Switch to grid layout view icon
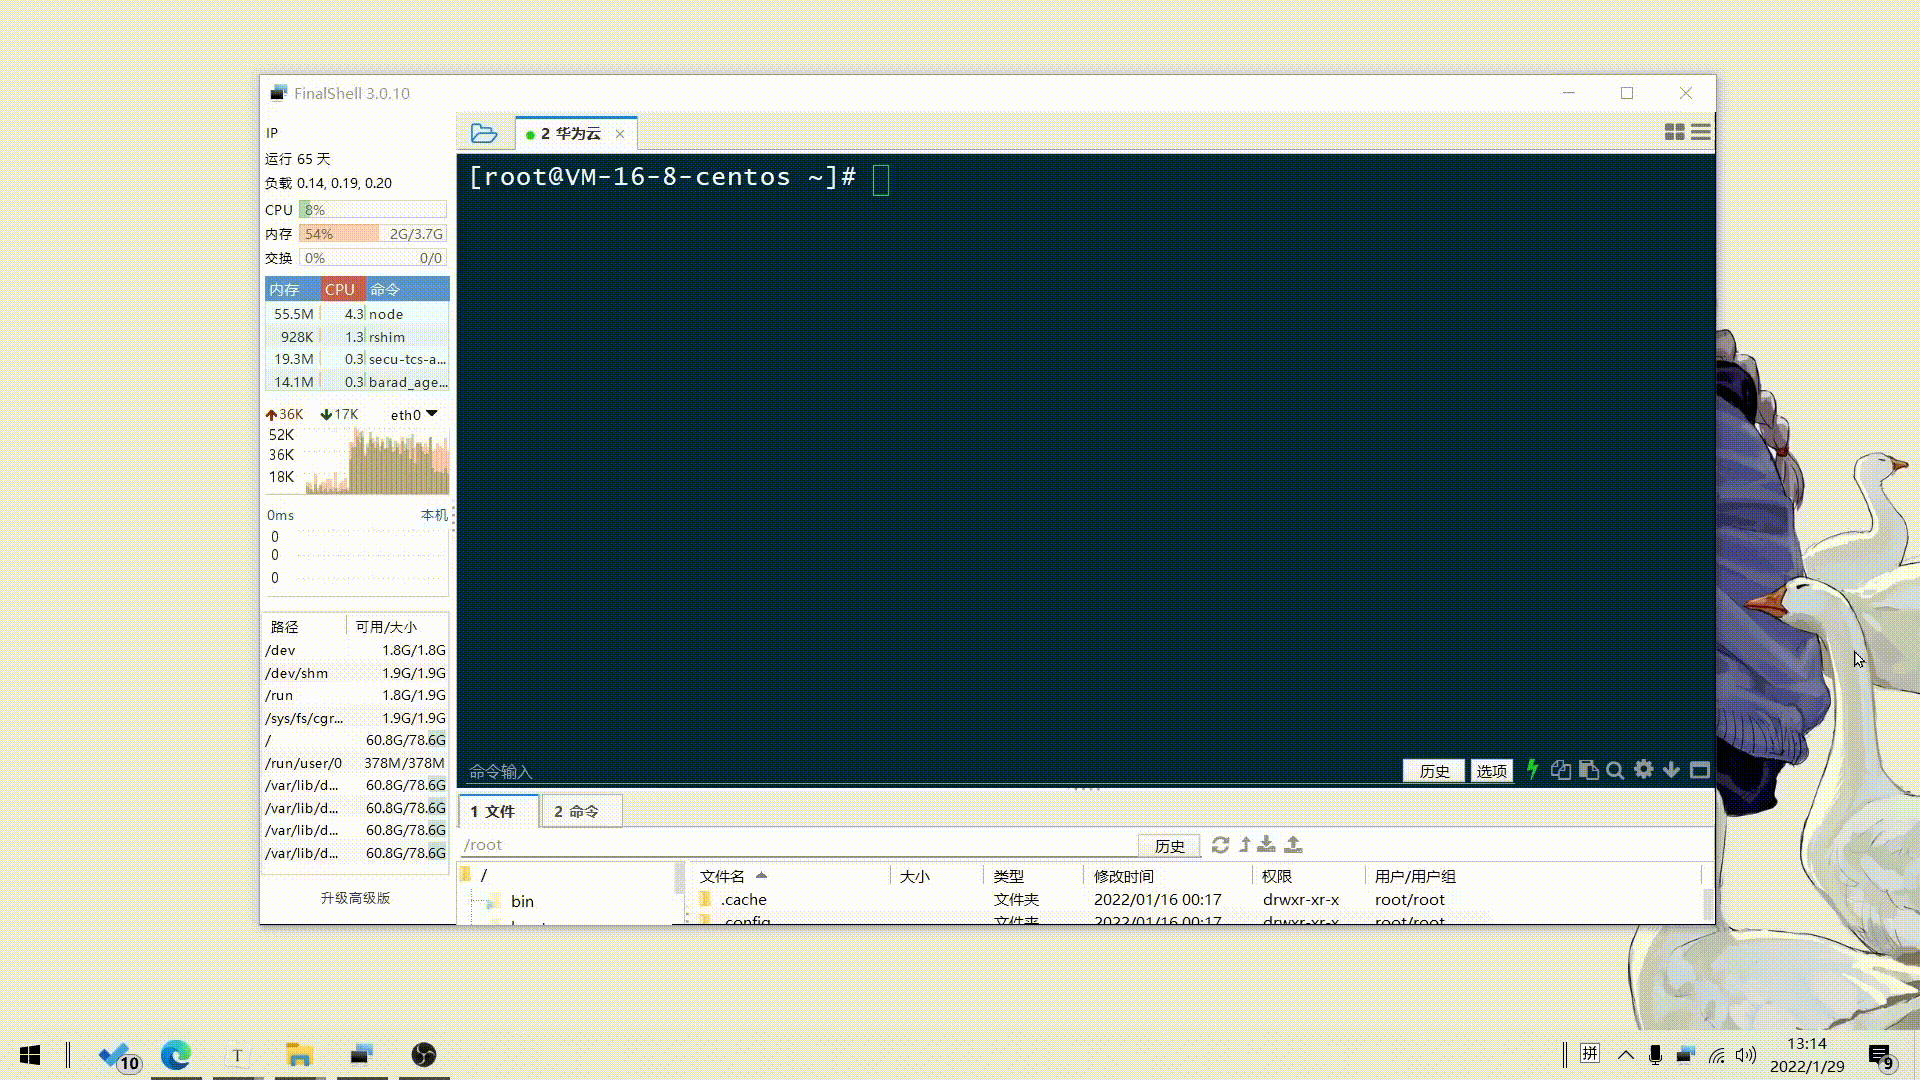Screen dimensions: 1920x1080 pyautogui.click(x=1674, y=132)
